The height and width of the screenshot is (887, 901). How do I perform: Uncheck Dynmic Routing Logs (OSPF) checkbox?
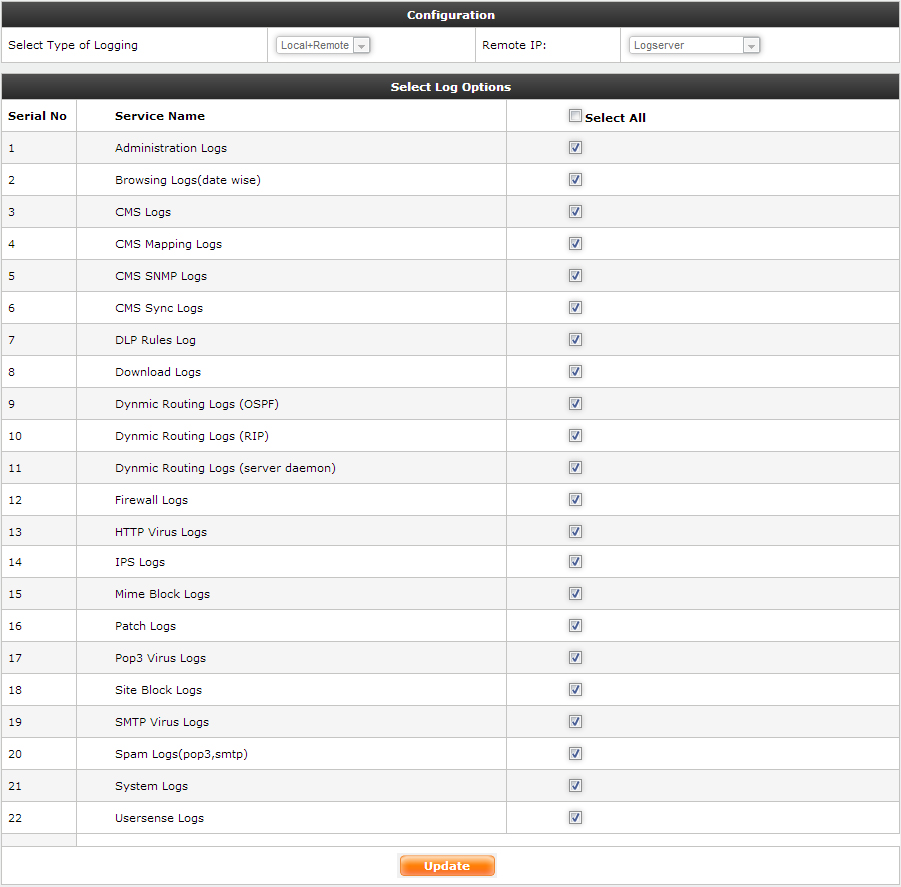575,404
